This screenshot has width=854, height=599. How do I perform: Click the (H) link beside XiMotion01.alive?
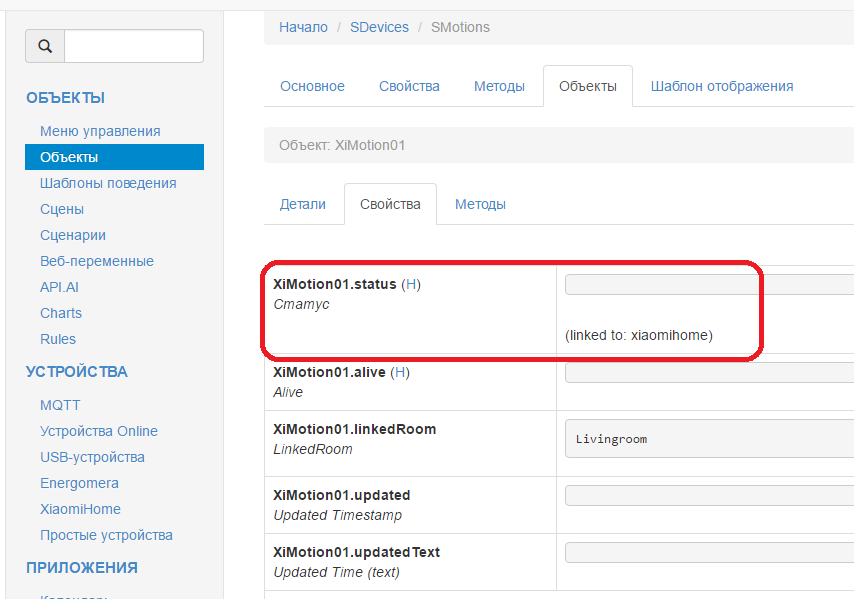point(400,372)
